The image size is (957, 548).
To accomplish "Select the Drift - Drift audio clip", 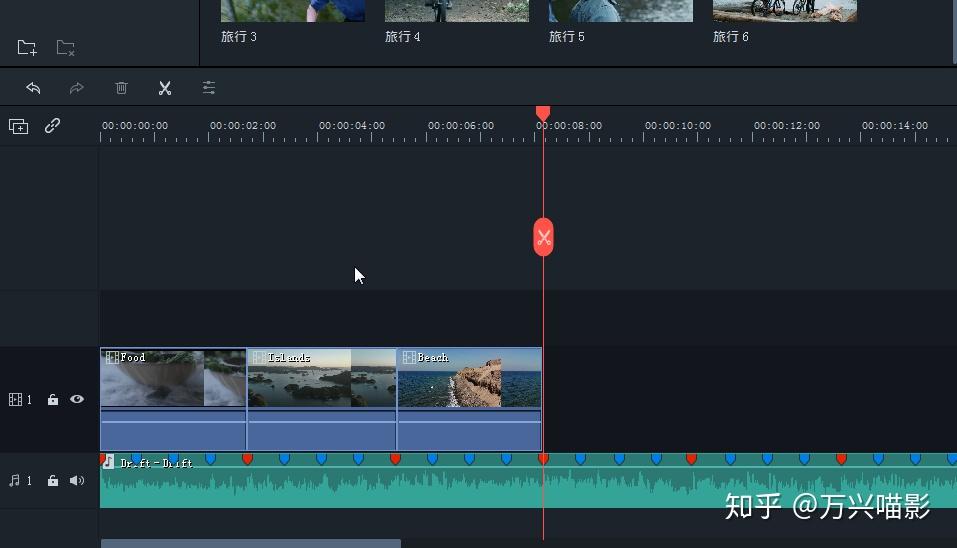I will (529, 481).
